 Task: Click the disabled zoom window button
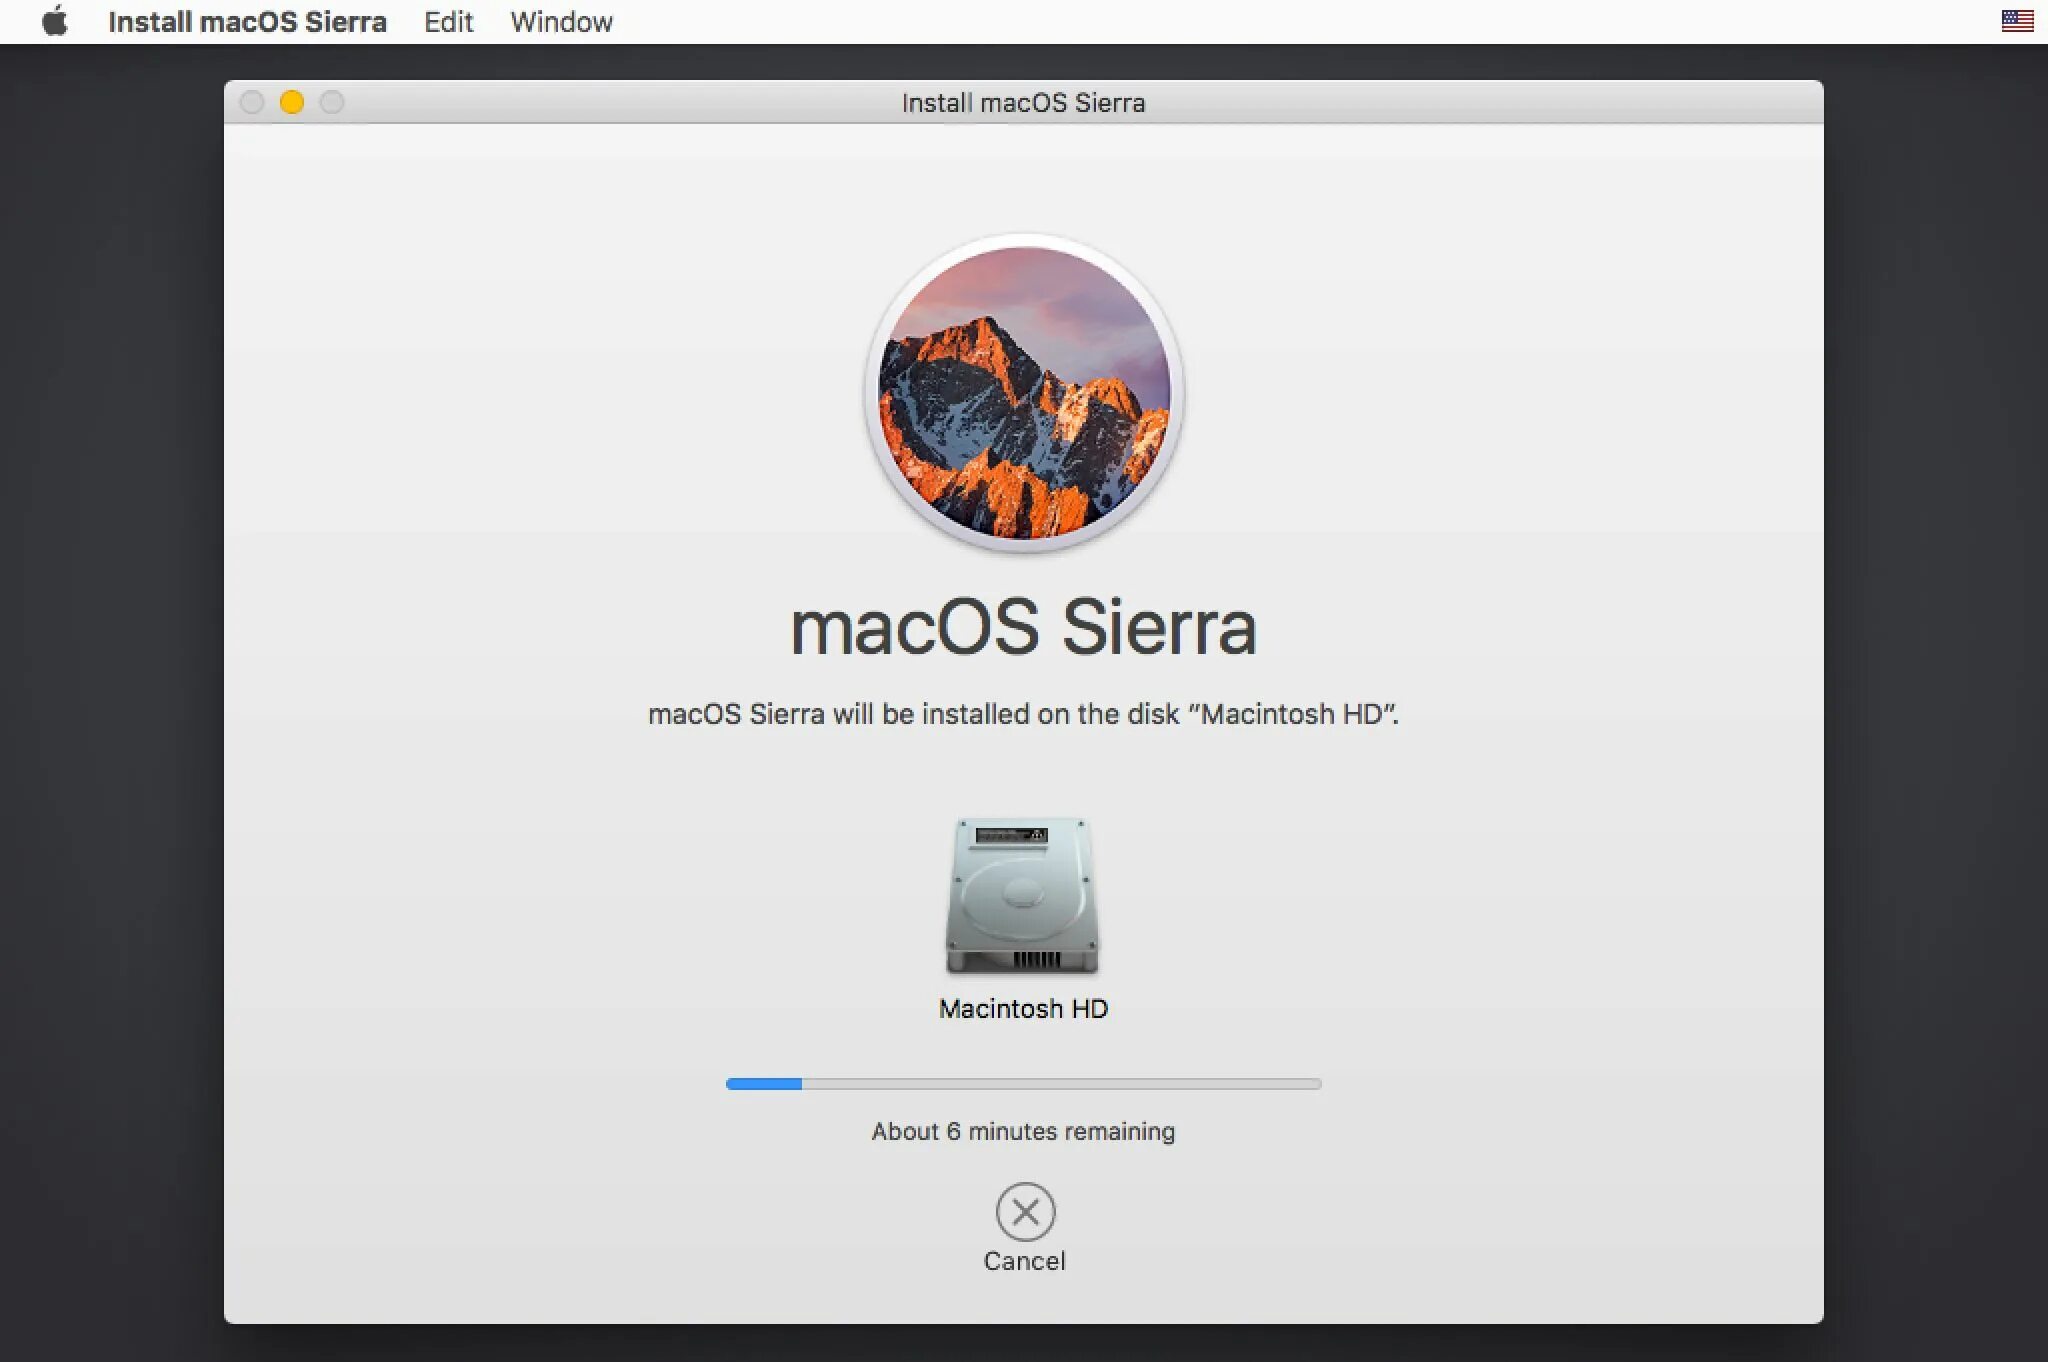pyautogui.click(x=332, y=102)
